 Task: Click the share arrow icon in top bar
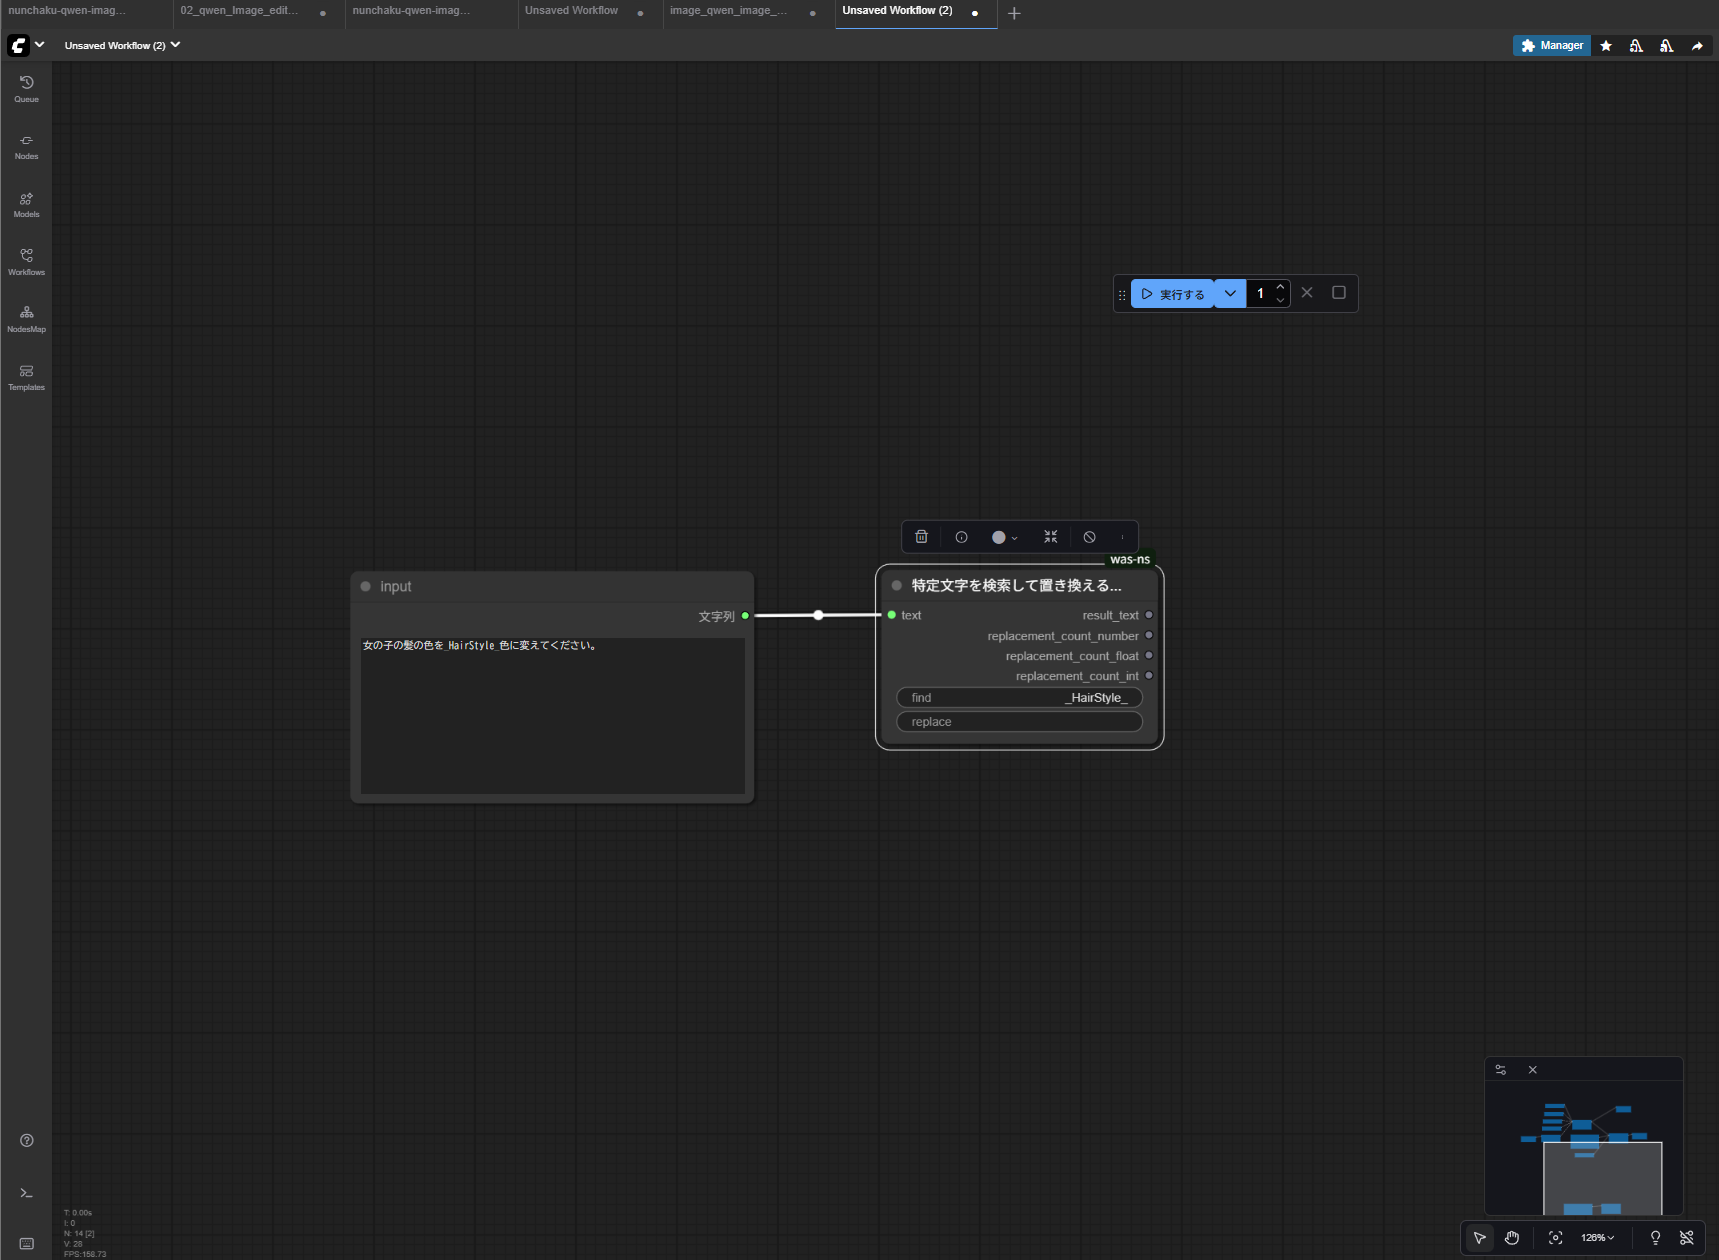(1697, 45)
